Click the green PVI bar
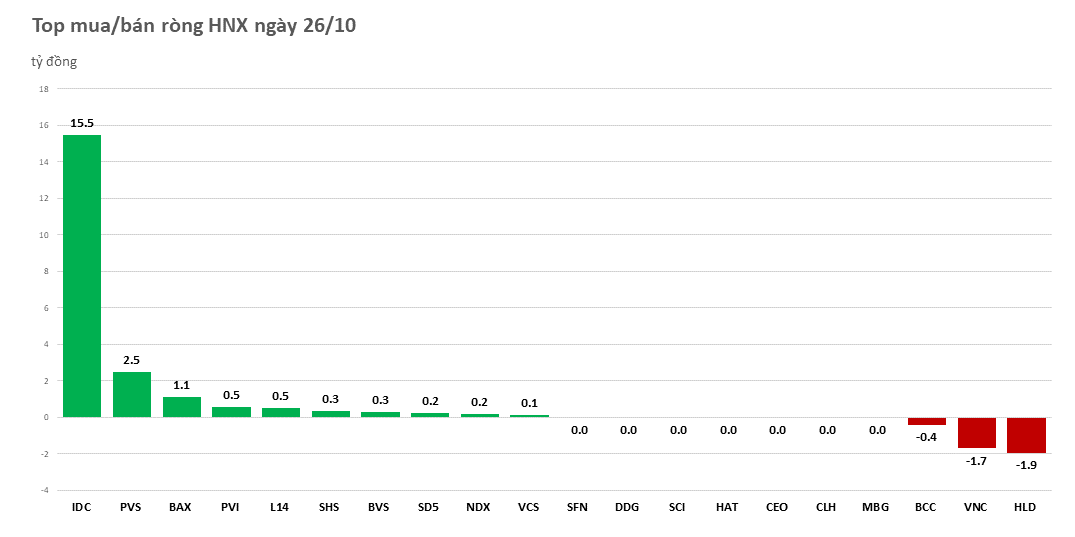1075x537 pixels. pos(231,412)
